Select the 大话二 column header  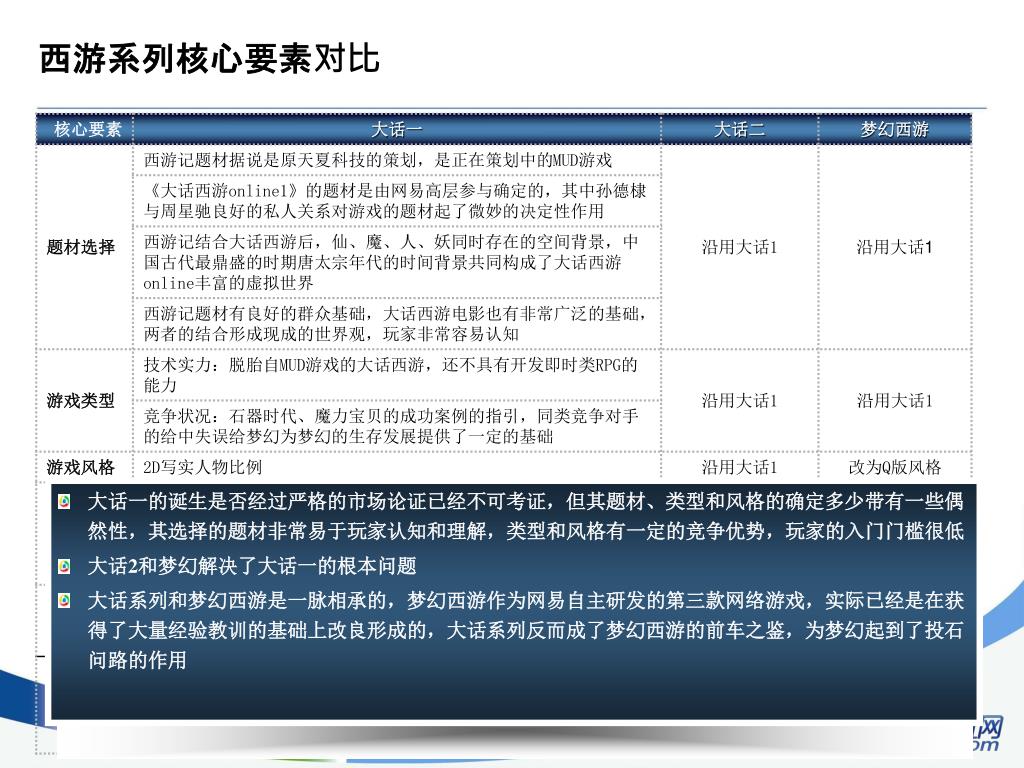[739, 129]
